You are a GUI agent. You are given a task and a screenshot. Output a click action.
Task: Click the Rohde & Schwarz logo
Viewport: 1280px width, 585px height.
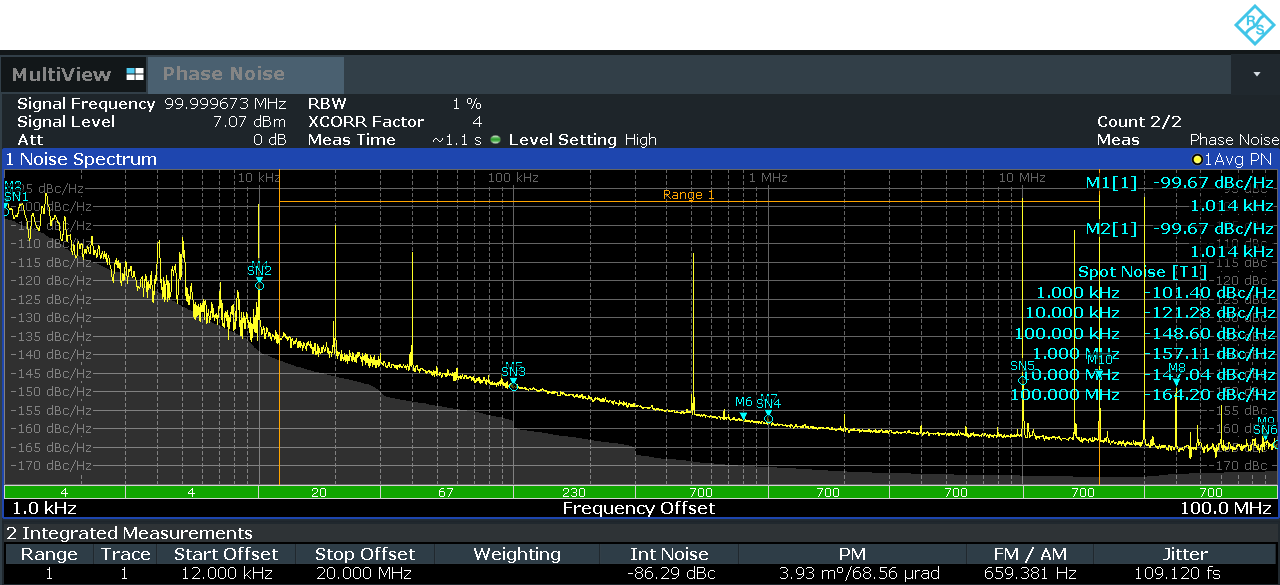click(1253, 24)
